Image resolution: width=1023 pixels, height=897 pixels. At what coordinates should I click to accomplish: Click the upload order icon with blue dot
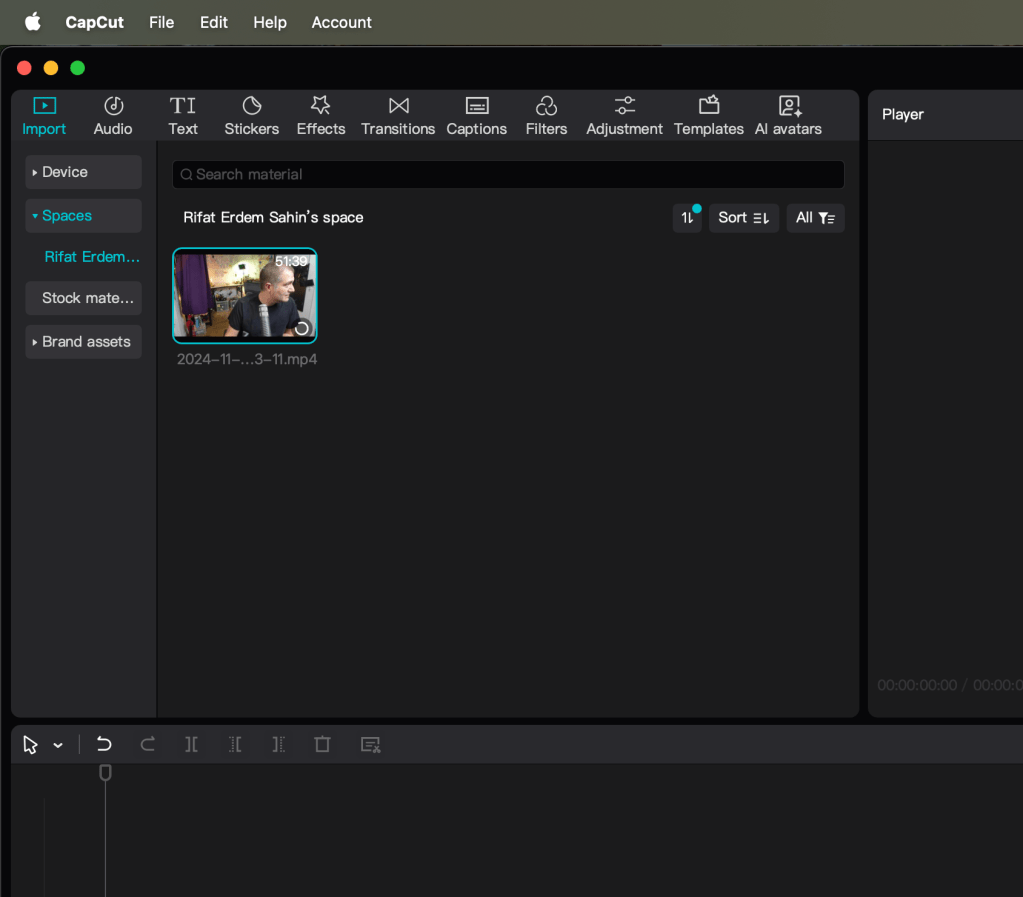[x=687, y=218]
